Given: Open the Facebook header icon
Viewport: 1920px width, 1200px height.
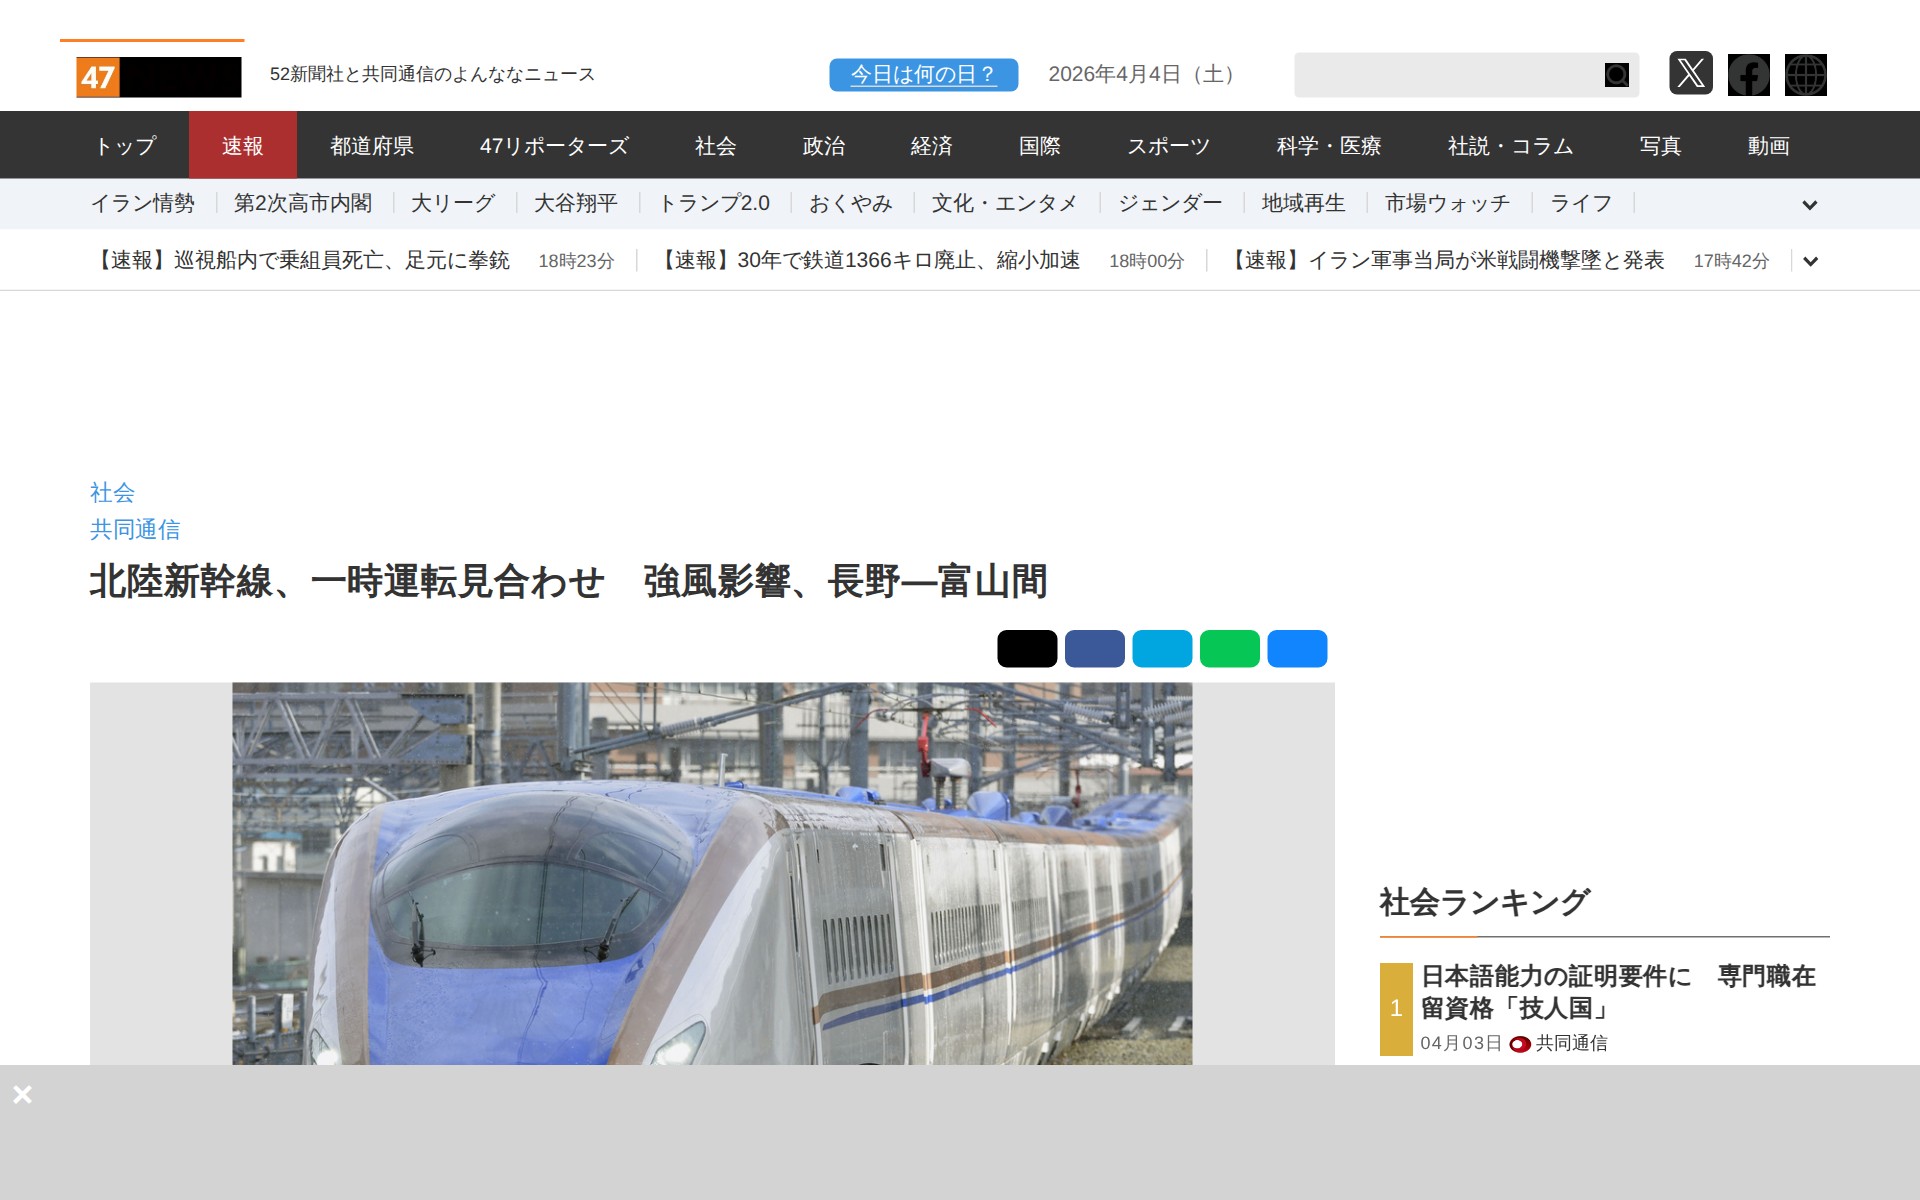Looking at the screenshot, I should pyautogui.click(x=1748, y=75).
